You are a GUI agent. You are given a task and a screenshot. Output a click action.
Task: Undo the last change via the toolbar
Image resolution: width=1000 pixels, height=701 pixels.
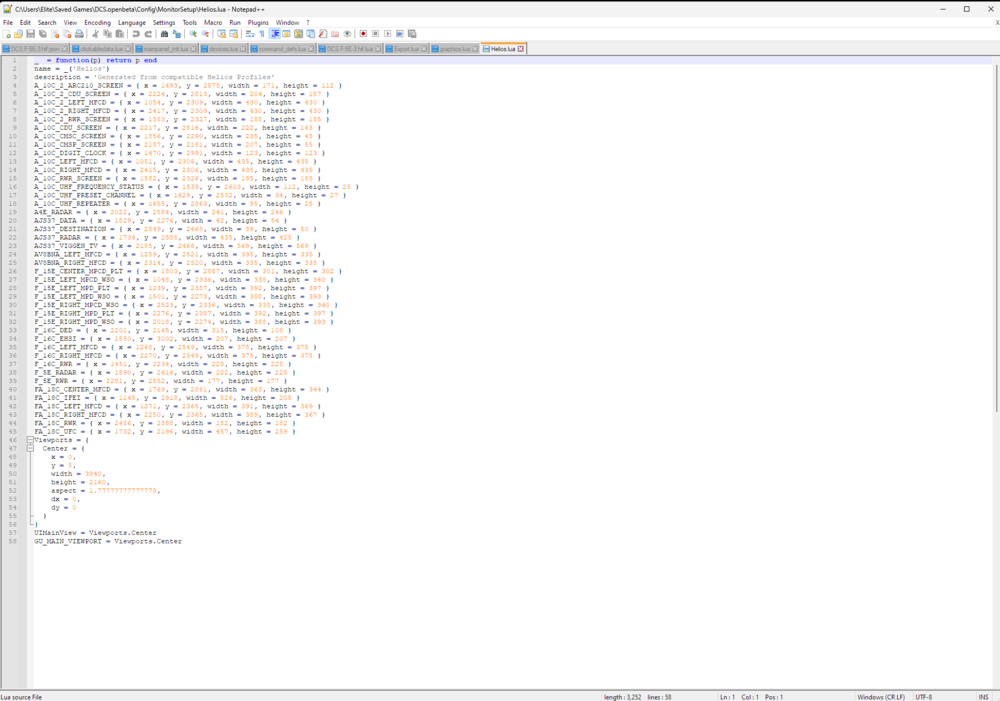136,34
